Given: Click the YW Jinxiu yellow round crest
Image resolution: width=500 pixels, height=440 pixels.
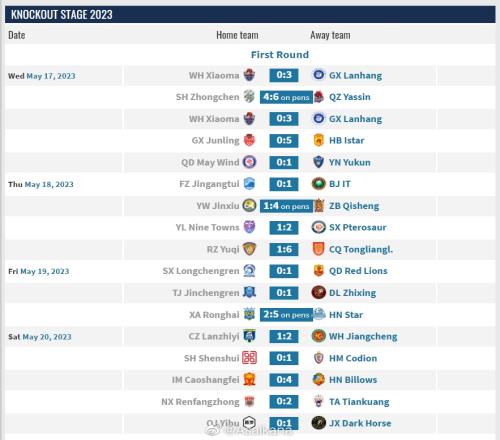Looking at the screenshot, I should tap(249, 206).
